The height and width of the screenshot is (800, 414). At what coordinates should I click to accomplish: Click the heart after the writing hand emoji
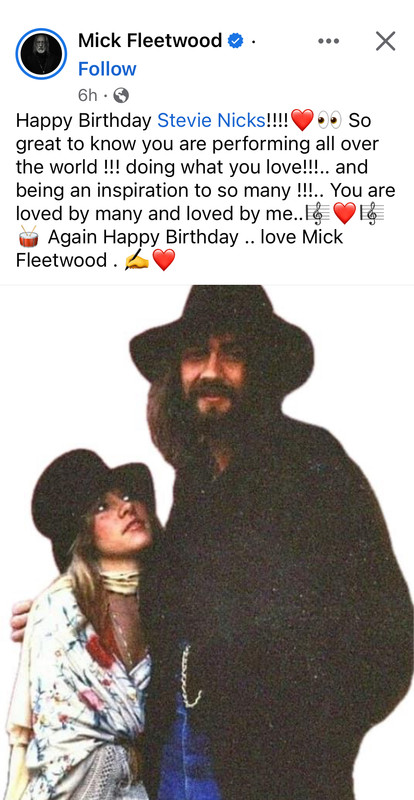point(164,260)
